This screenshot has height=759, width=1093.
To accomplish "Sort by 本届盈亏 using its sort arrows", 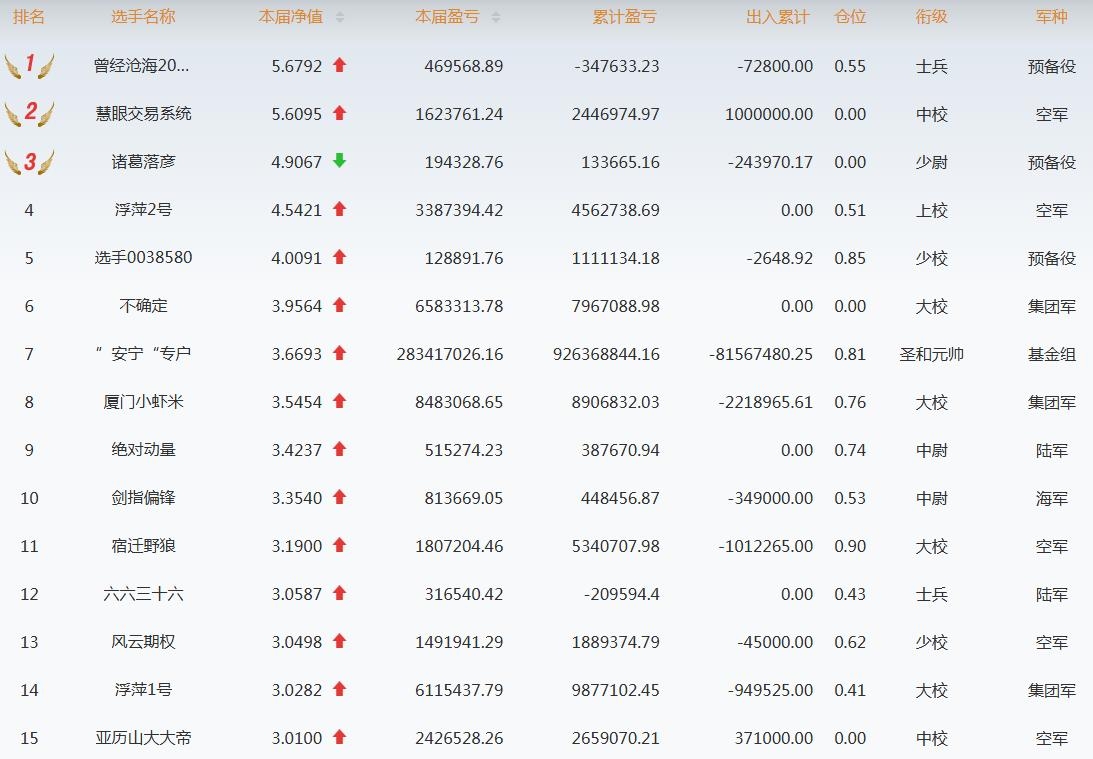I will pos(496,18).
